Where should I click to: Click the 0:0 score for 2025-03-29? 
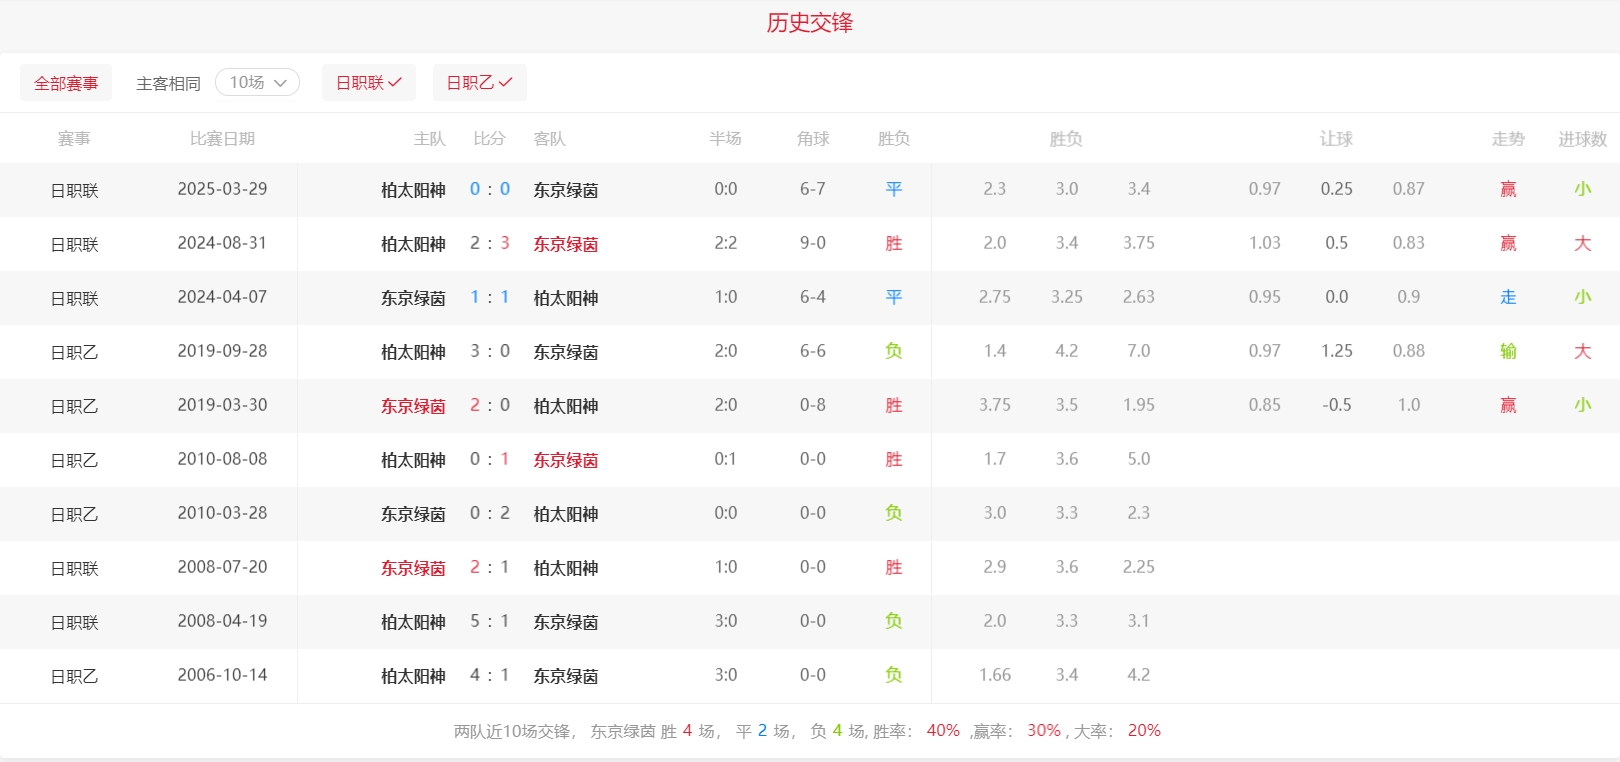(x=490, y=189)
